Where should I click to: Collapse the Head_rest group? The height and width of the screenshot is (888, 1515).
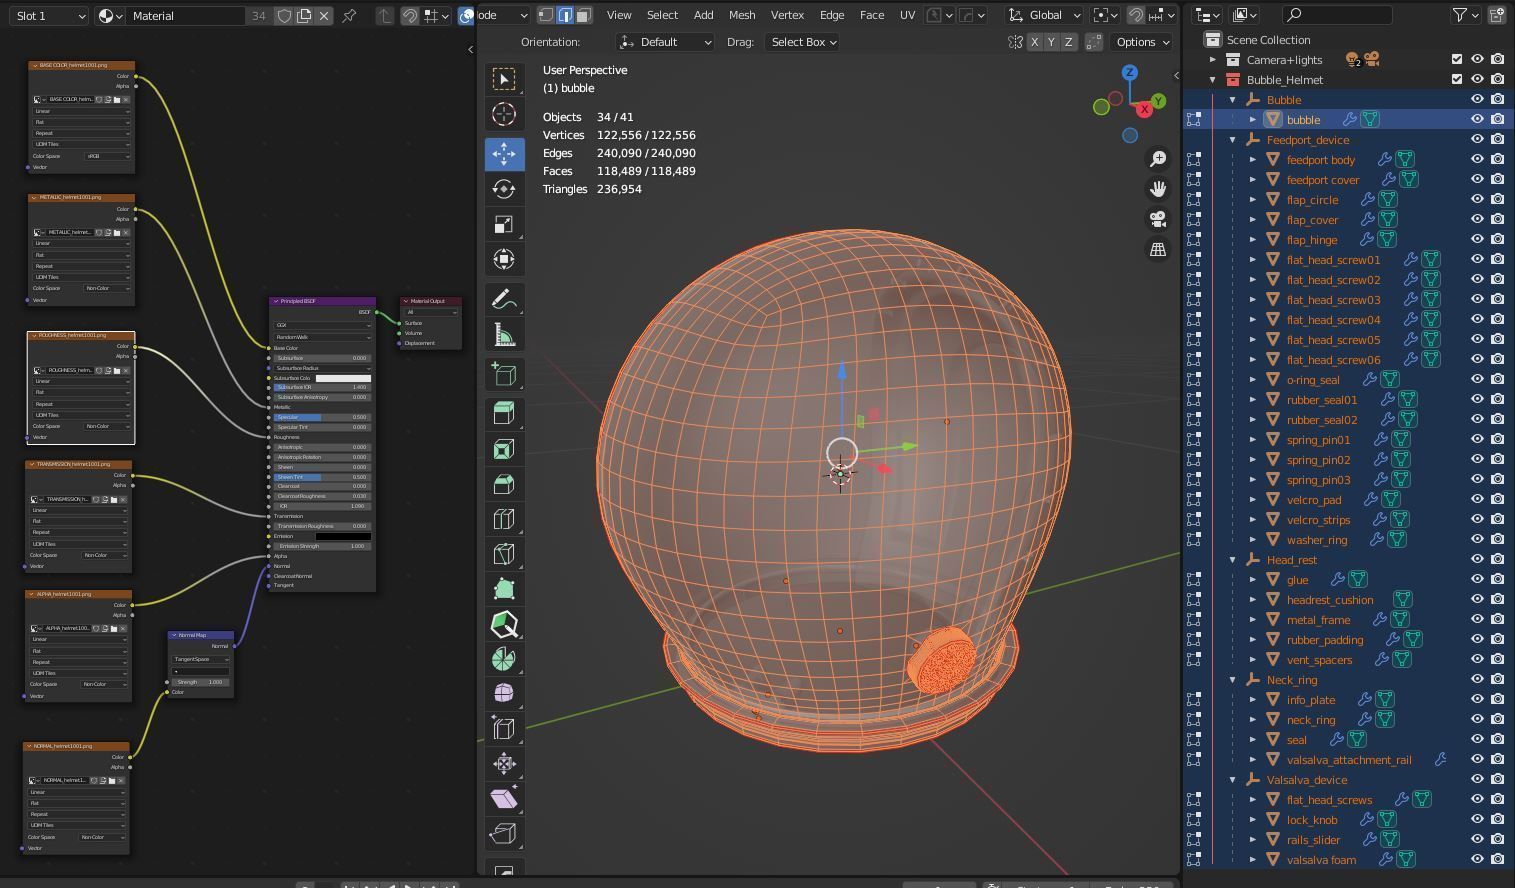1233,559
